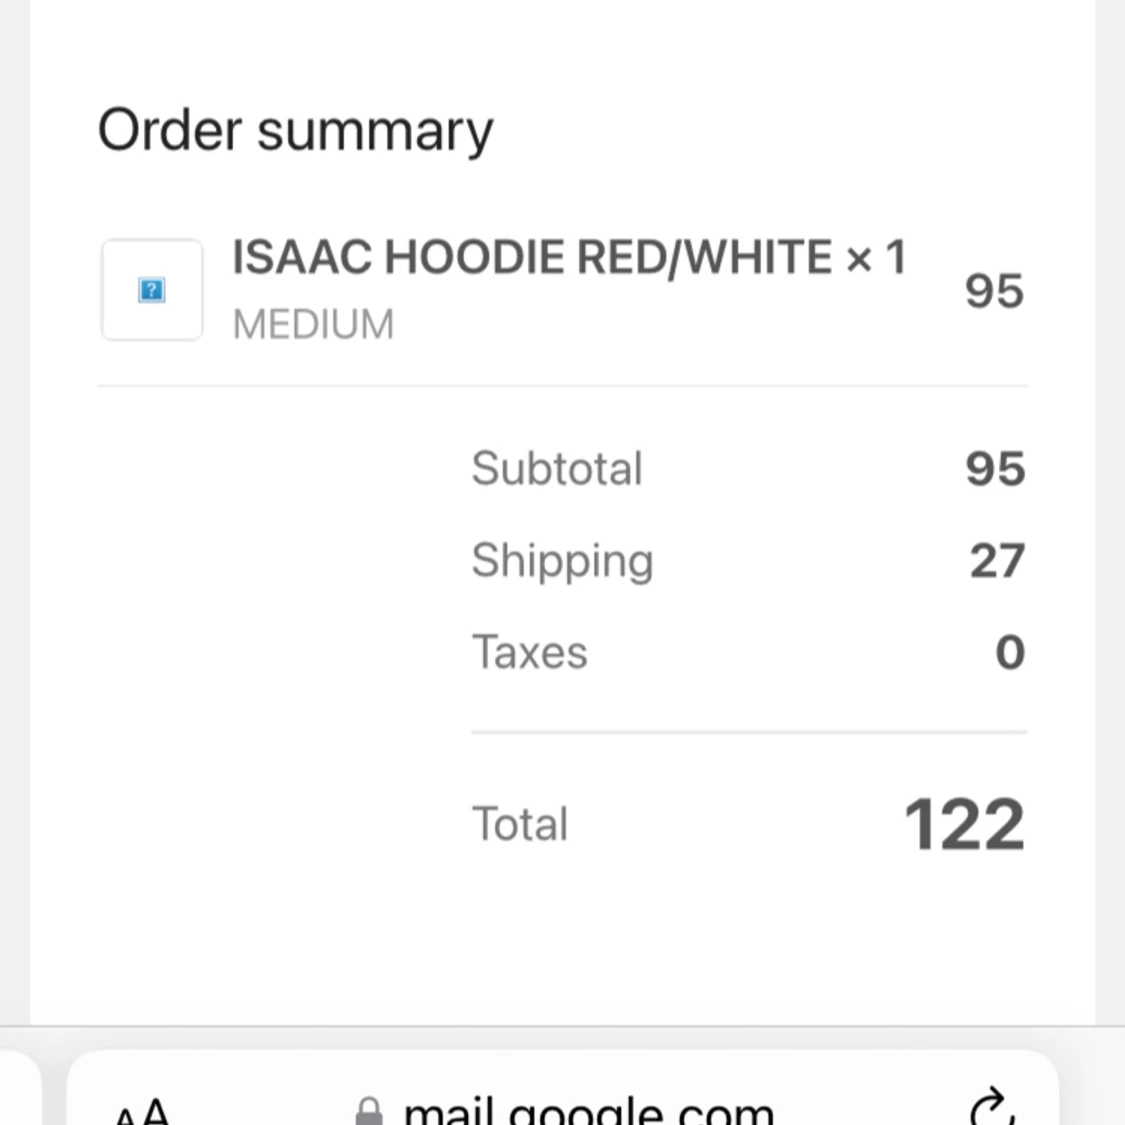Screen dimensions: 1125x1125
Task: Click the Subtotal amount 95
Action: (x=995, y=469)
